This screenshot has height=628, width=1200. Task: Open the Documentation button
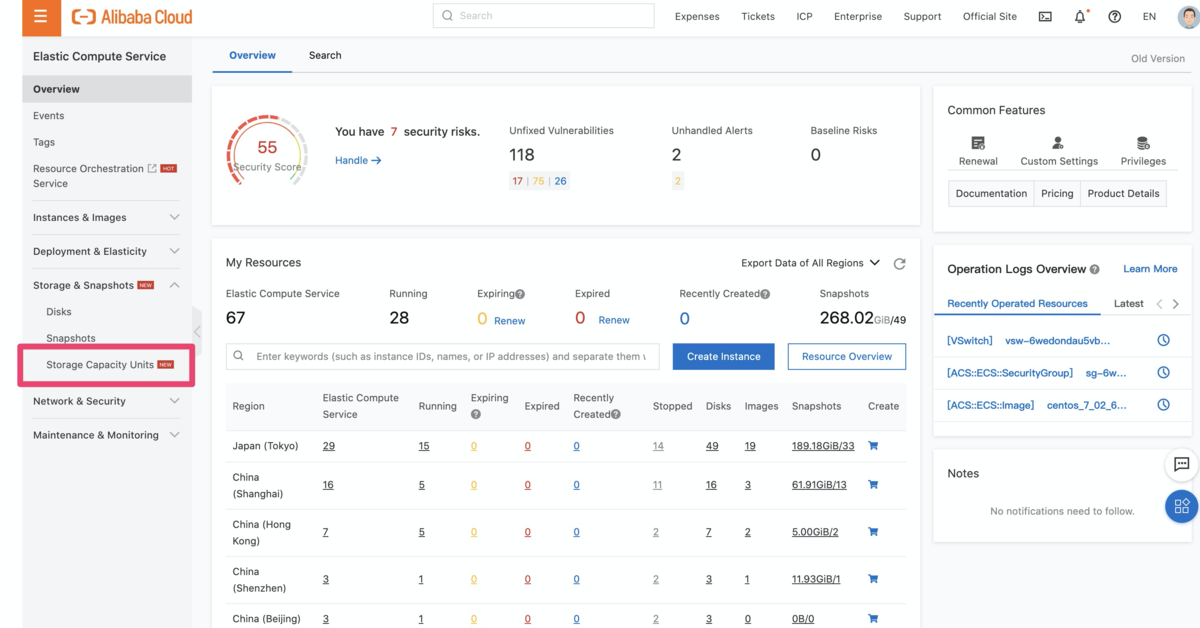(x=991, y=193)
